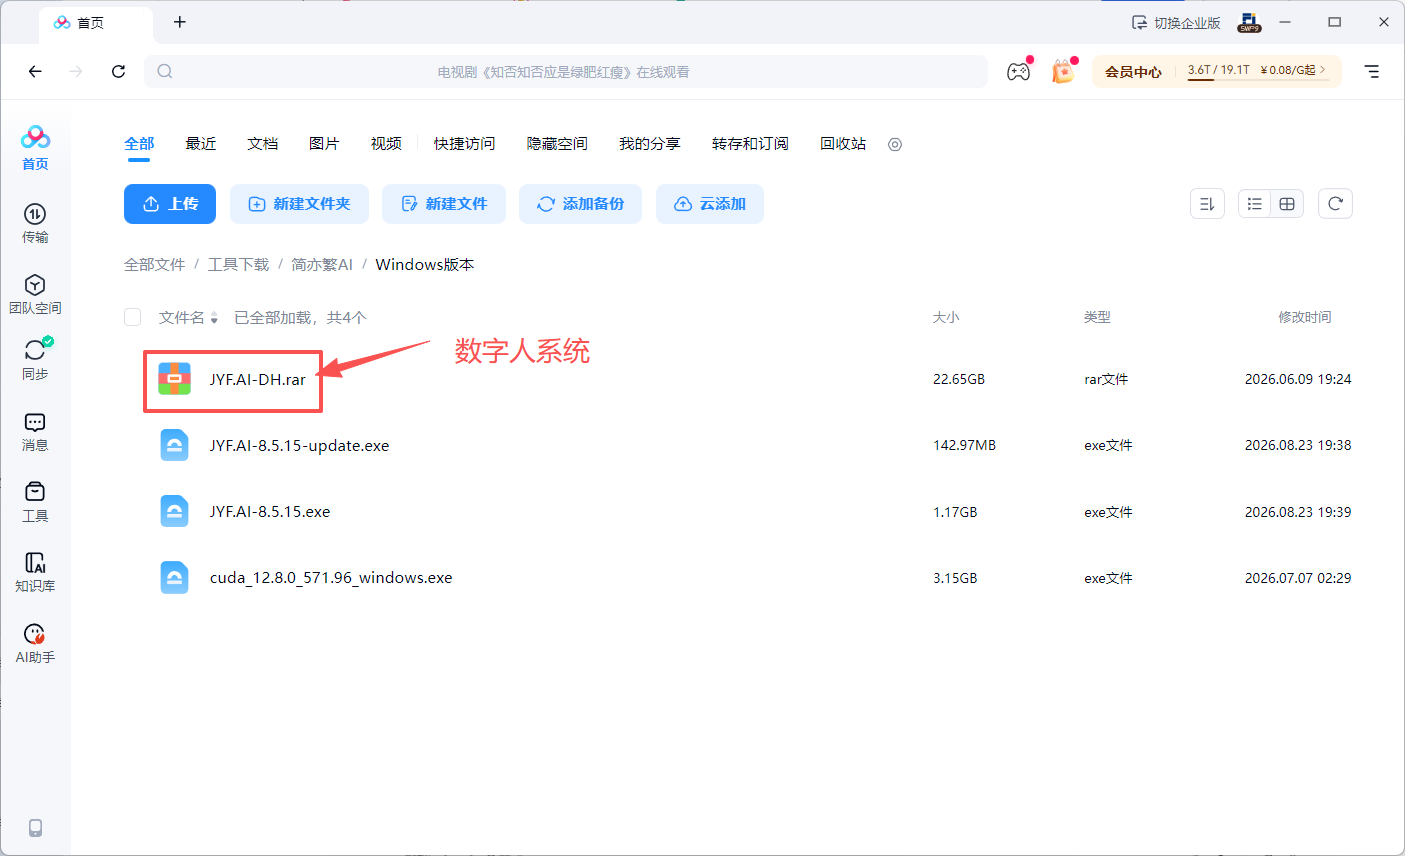Click the 上传 upload button
Viewport: 1405px width, 856px height.
pos(170,204)
